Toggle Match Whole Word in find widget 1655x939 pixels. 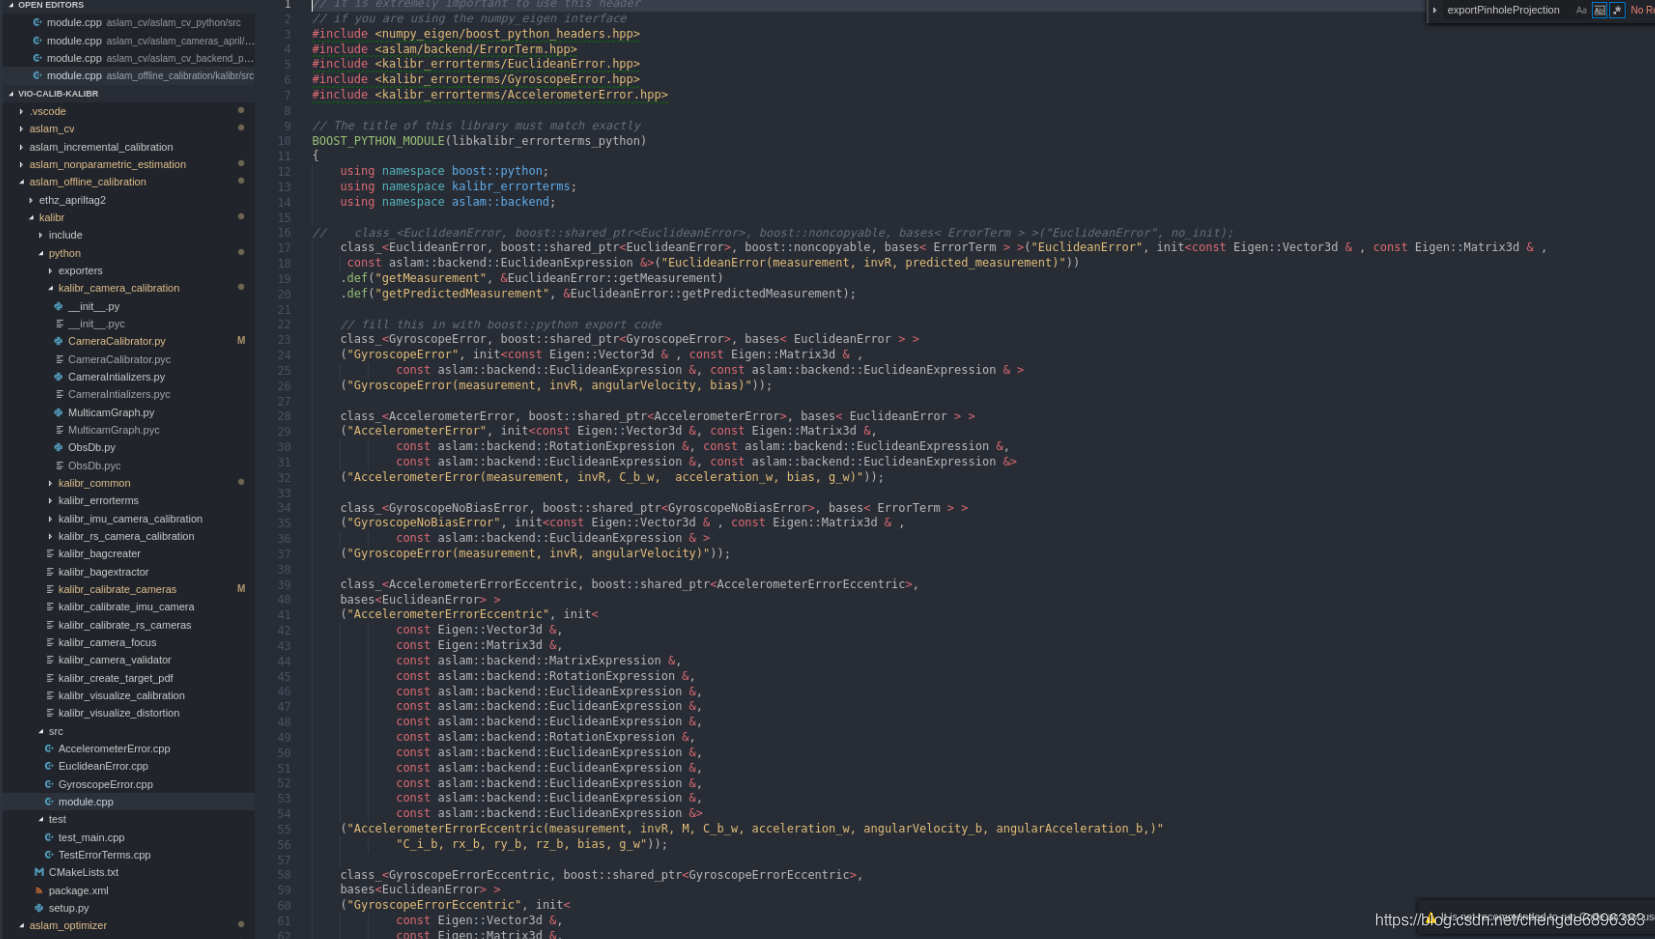pos(1599,10)
